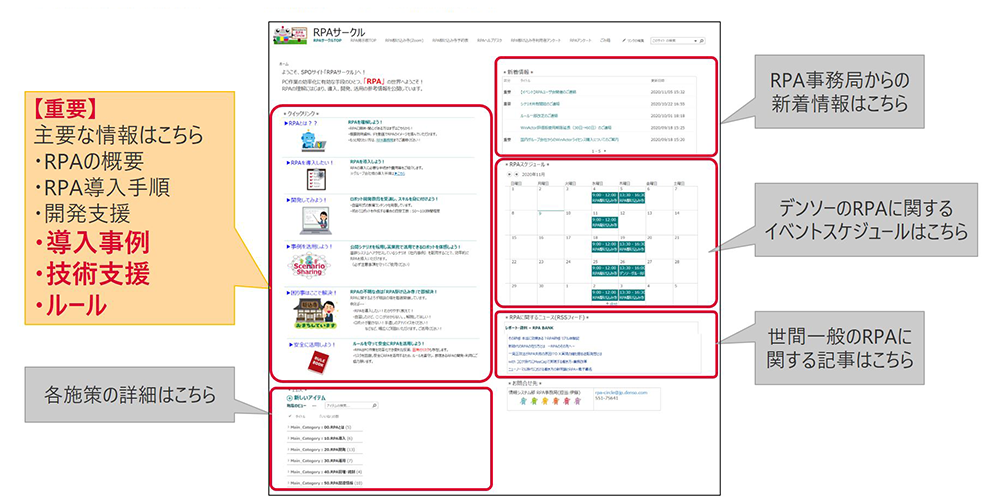Open the news item dated 2020/10/22
Screen dimensions: 1000x500
540,103
